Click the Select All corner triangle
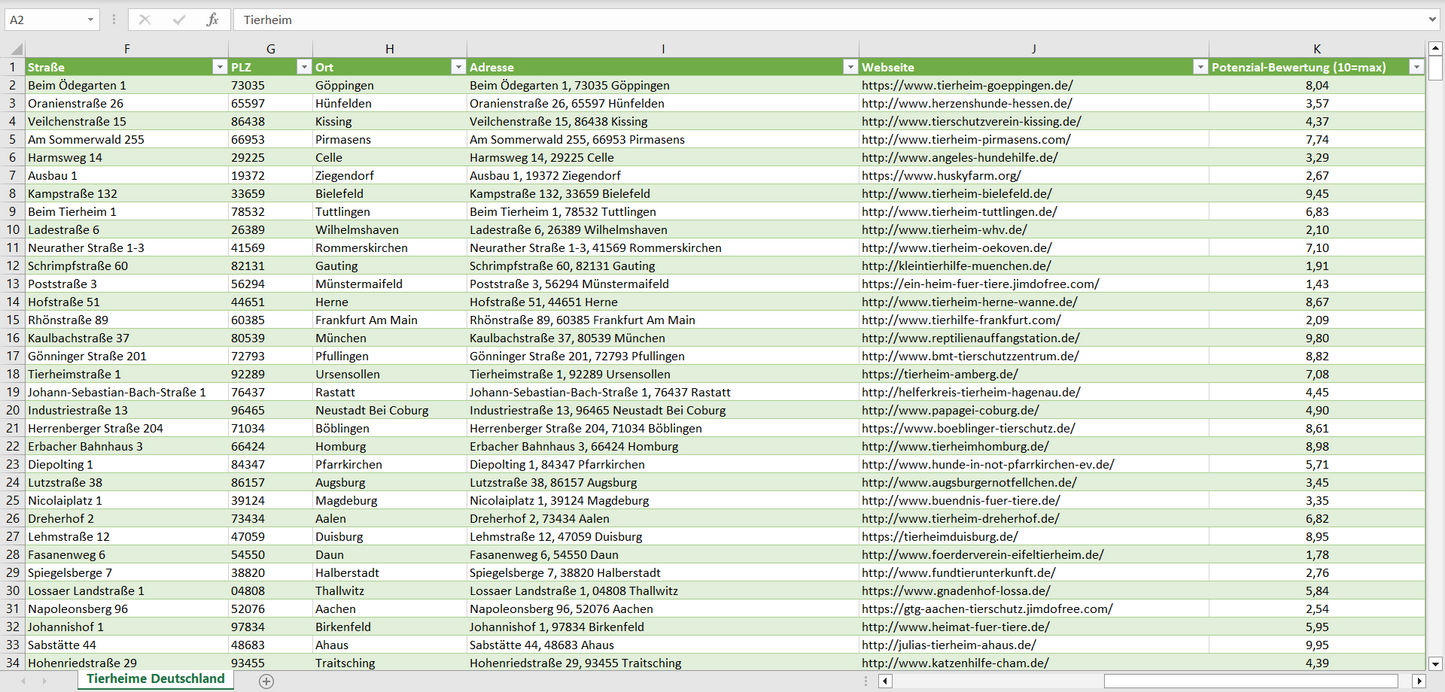The image size is (1445, 692). click(13, 48)
